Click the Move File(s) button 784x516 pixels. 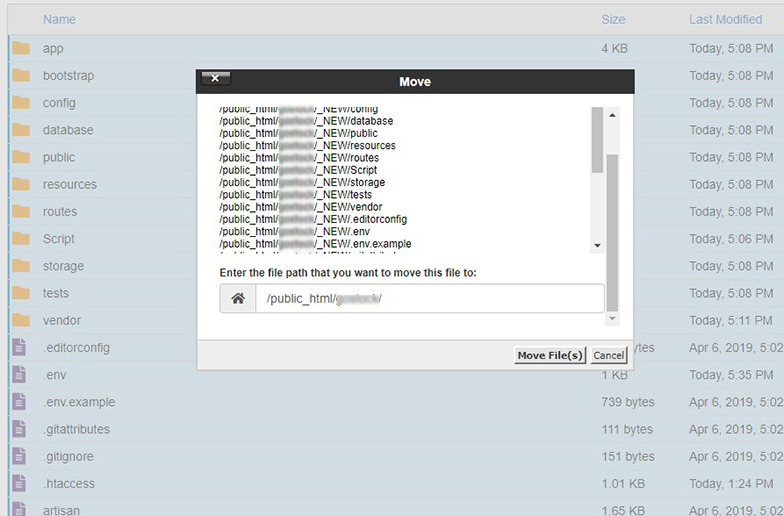click(549, 355)
